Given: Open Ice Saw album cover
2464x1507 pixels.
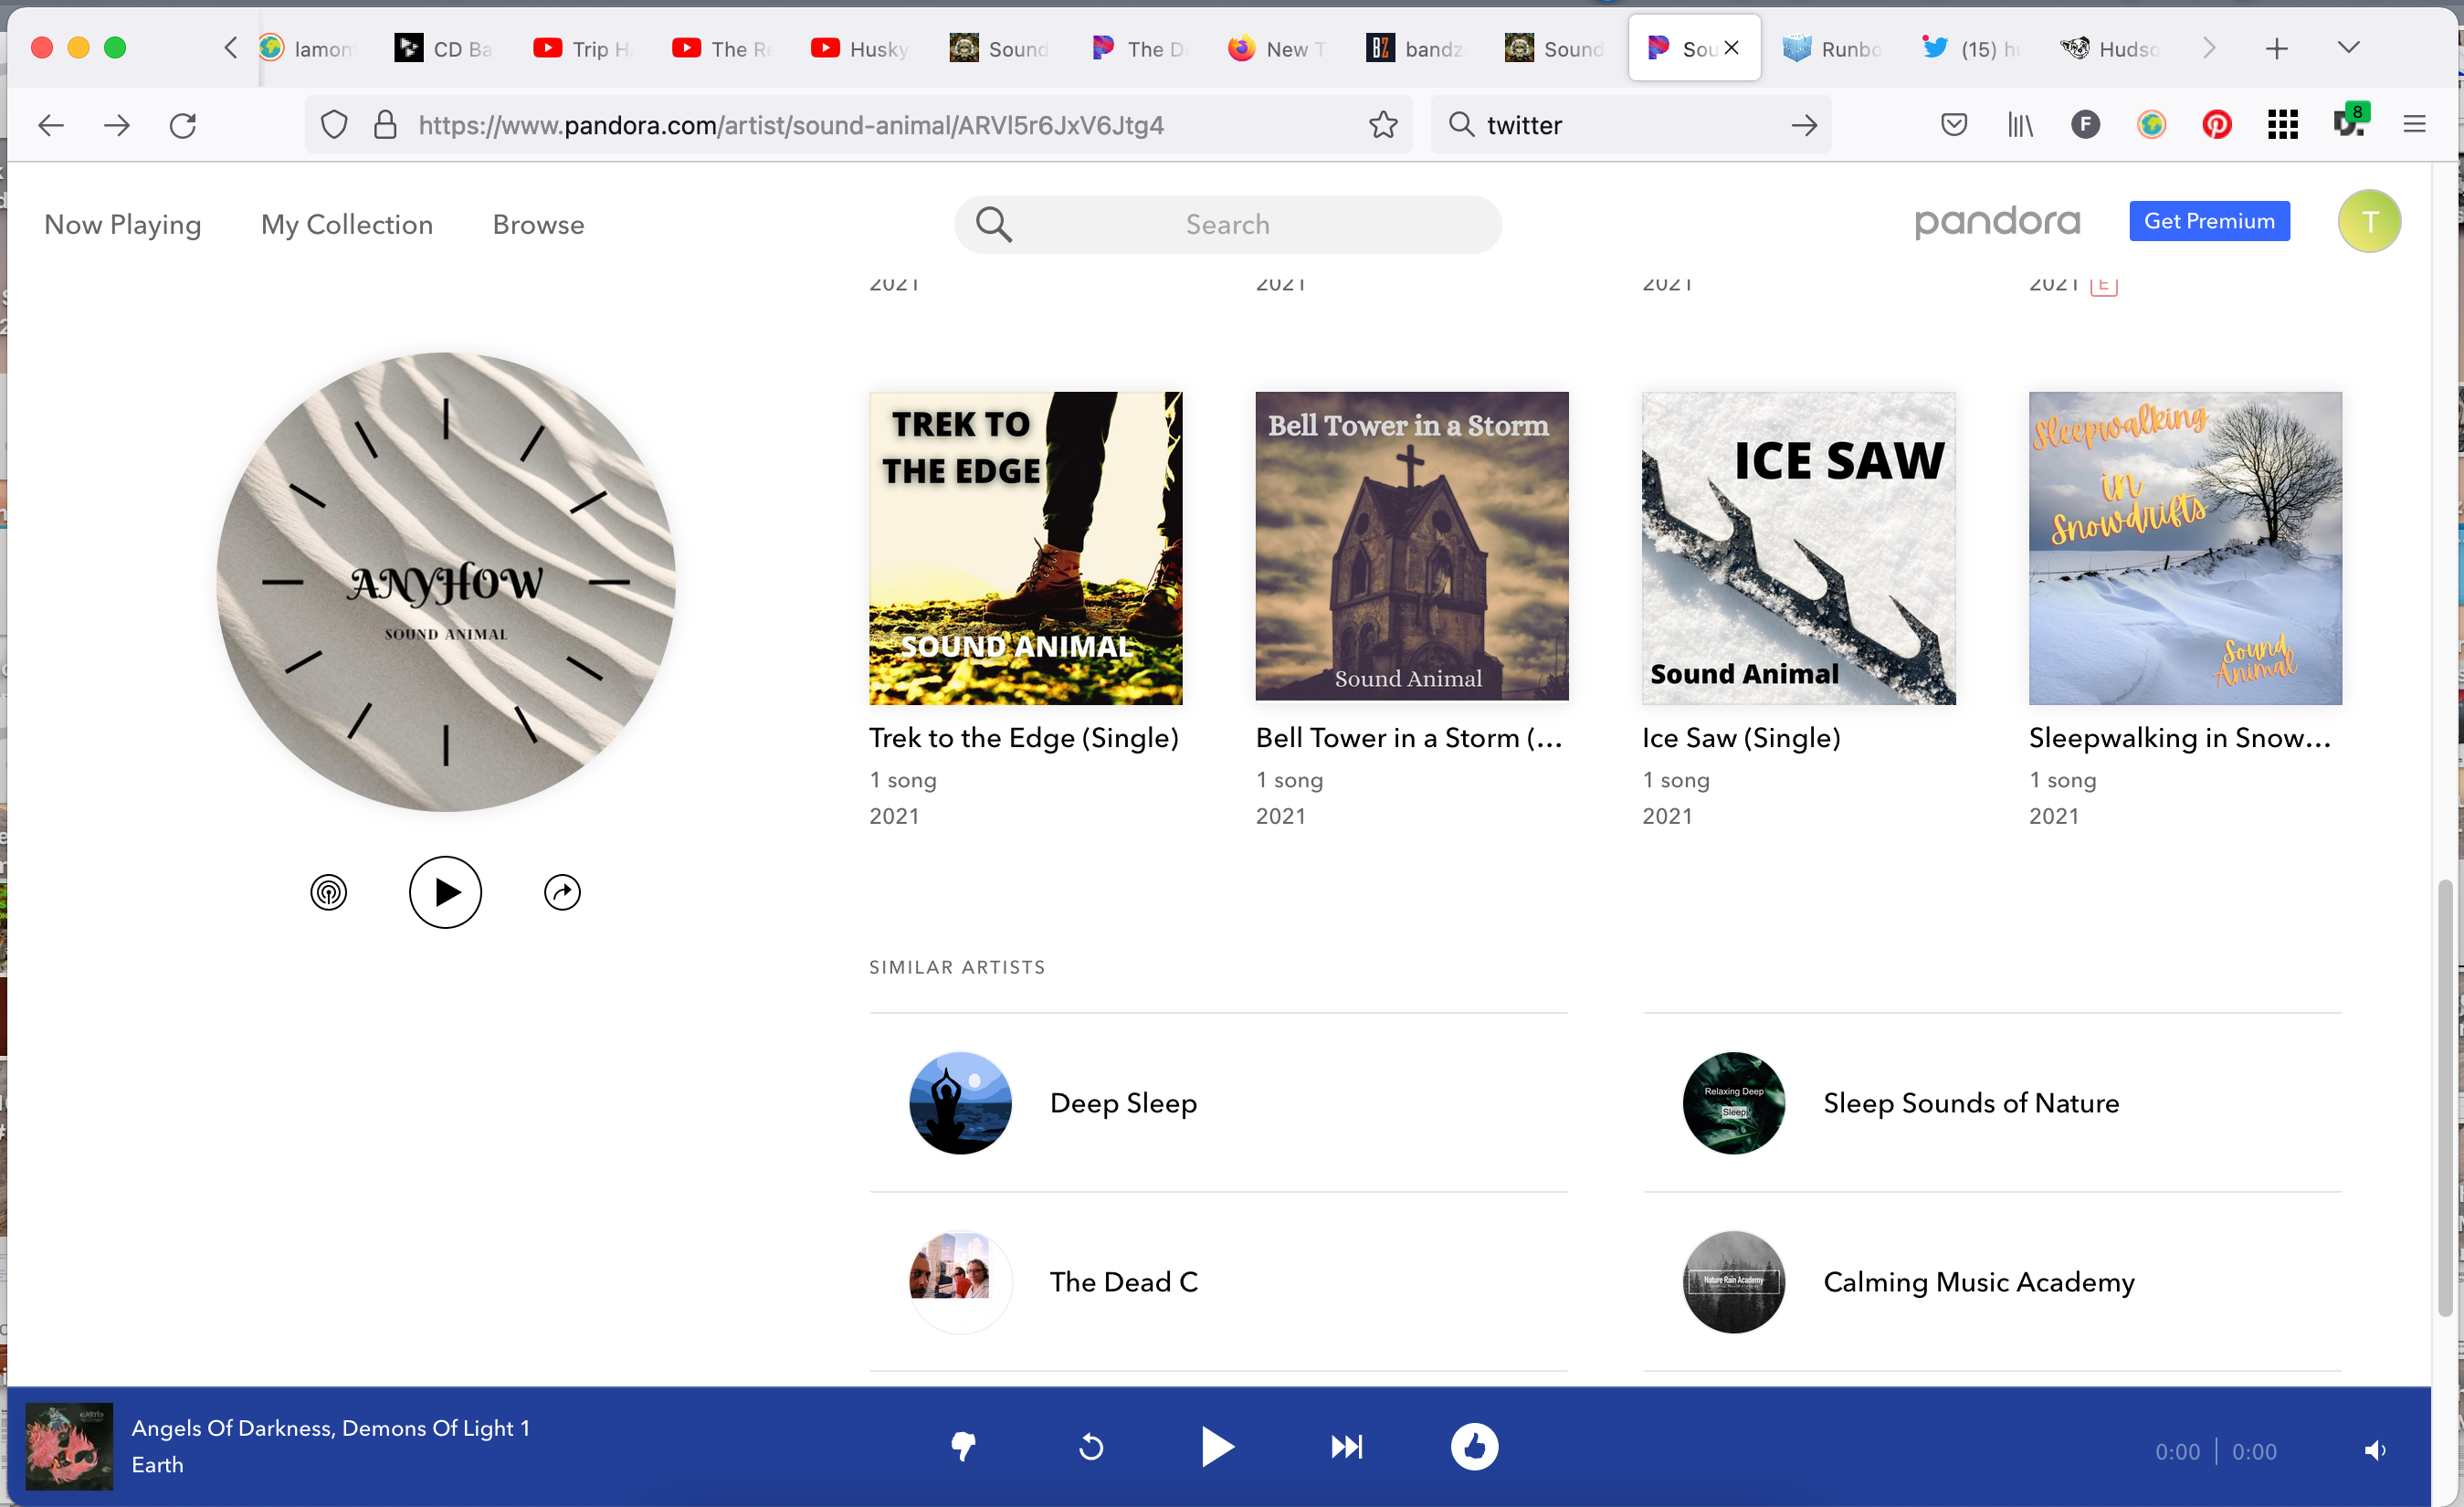Looking at the screenshot, I should pyautogui.click(x=1798, y=548).
